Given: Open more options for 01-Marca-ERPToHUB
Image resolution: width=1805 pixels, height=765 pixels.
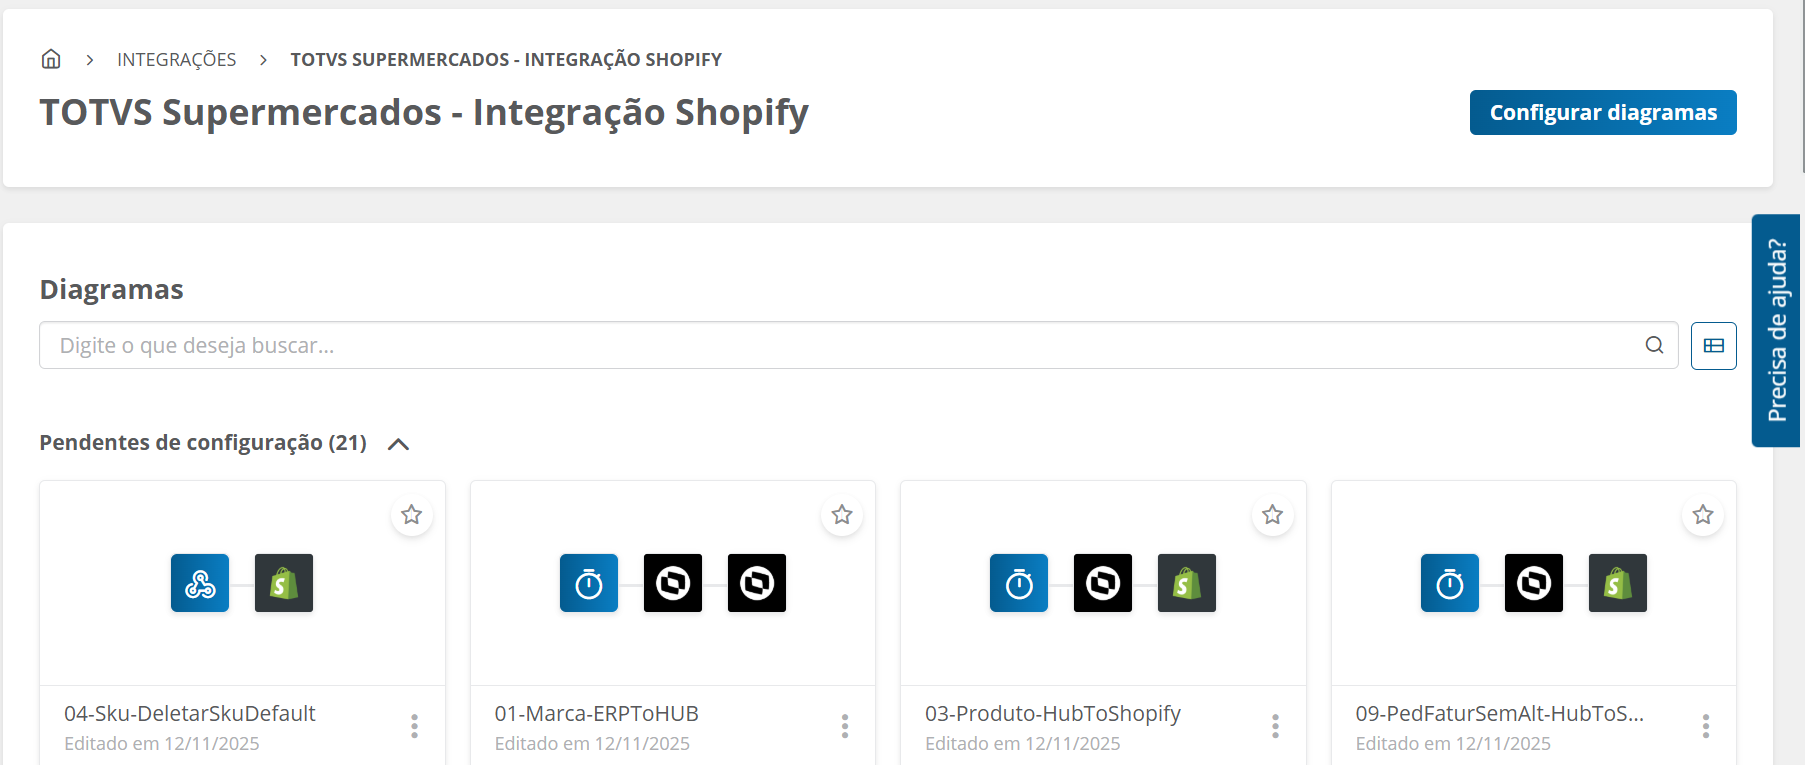Looking at the screenshot, I should pyautogui.click(x=845, y=726).
